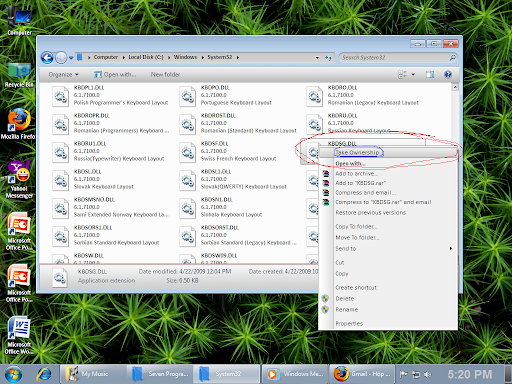
Task: Switch to Gmail Firefox taskbar button
Action: [362, 374]
